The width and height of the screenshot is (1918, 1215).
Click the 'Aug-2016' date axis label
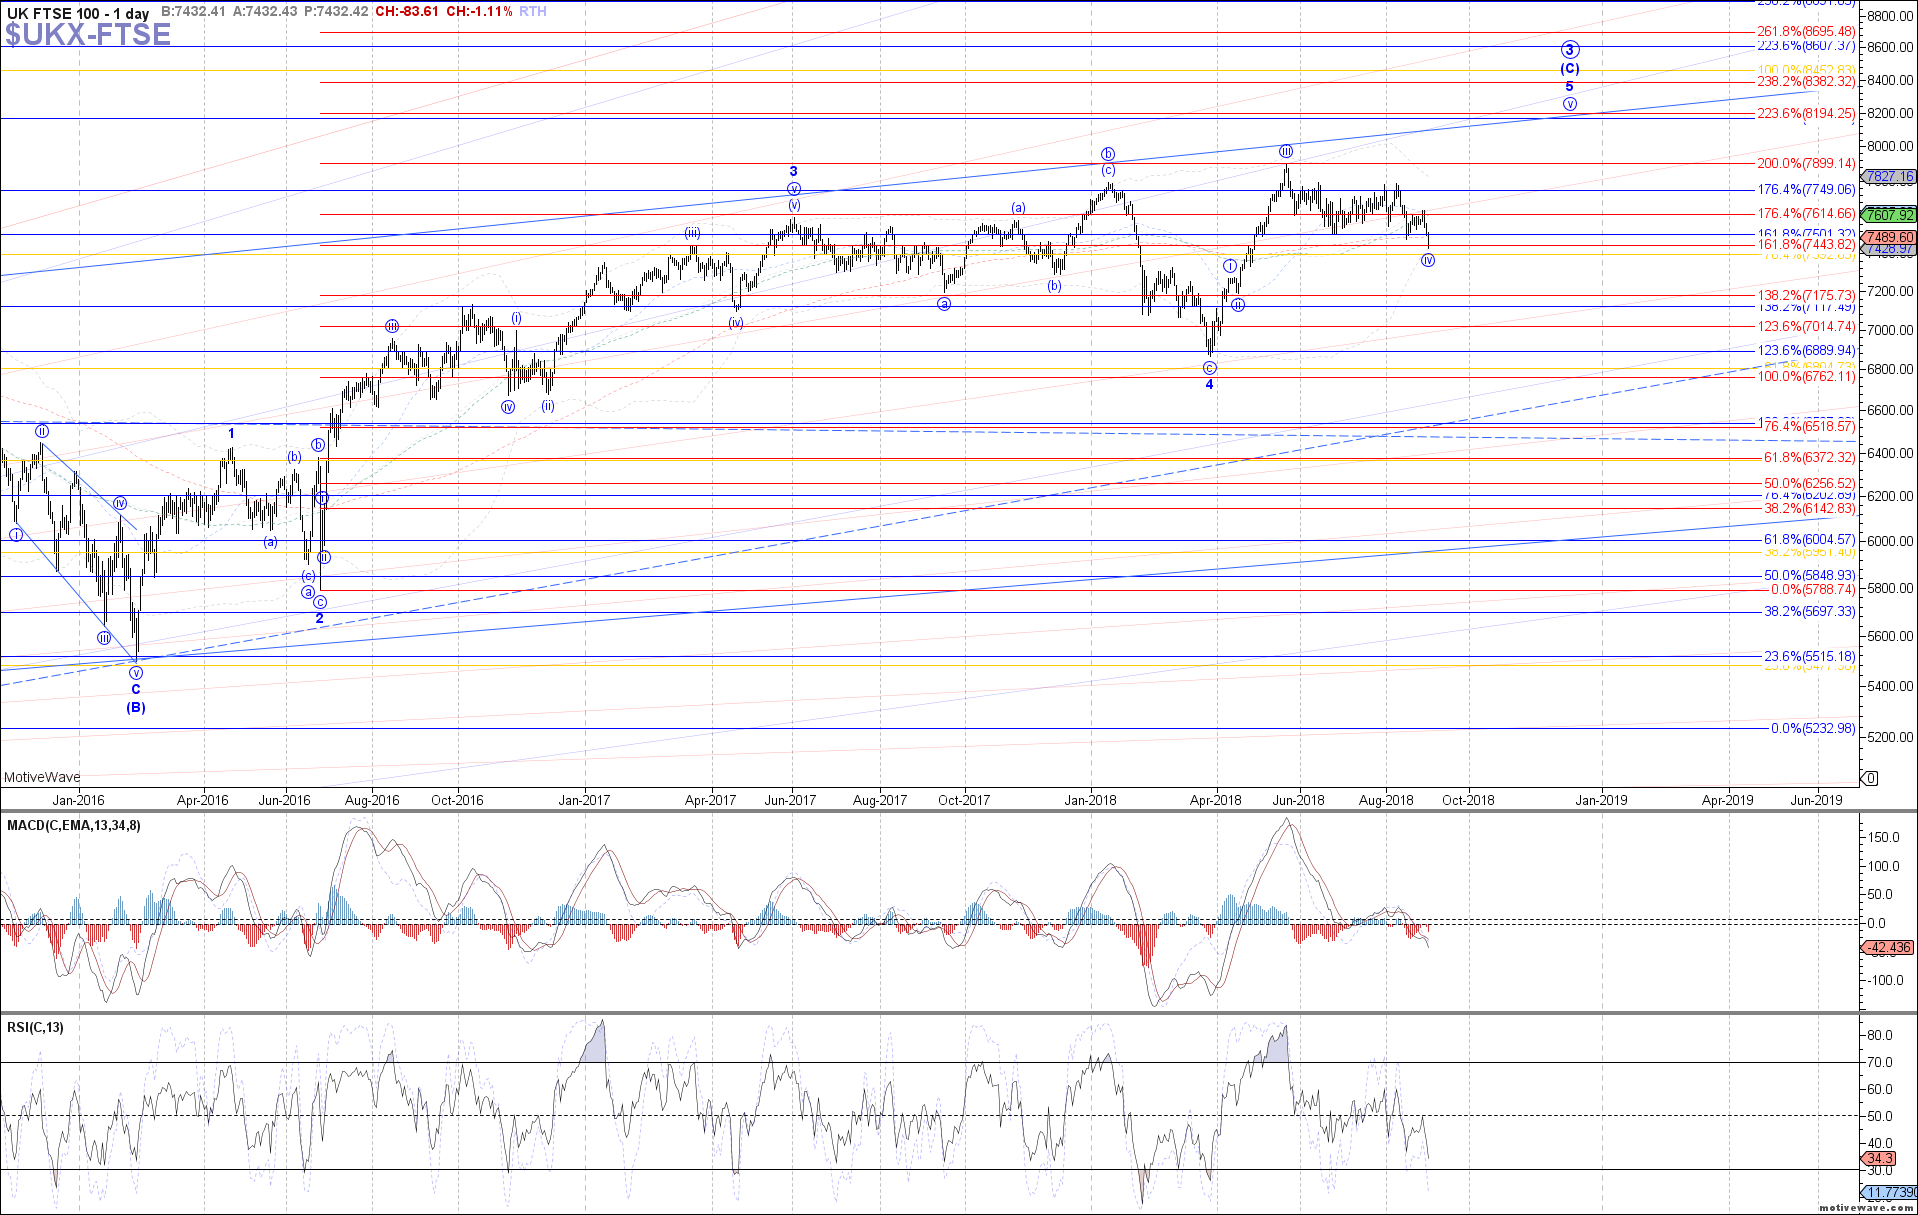click(372, 800)
